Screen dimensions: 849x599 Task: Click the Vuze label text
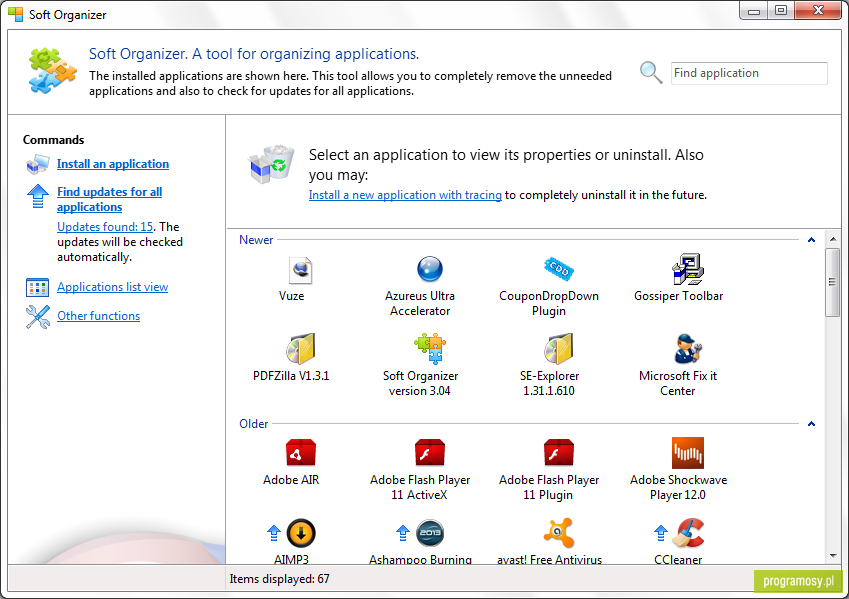click(x=291, y=296)
